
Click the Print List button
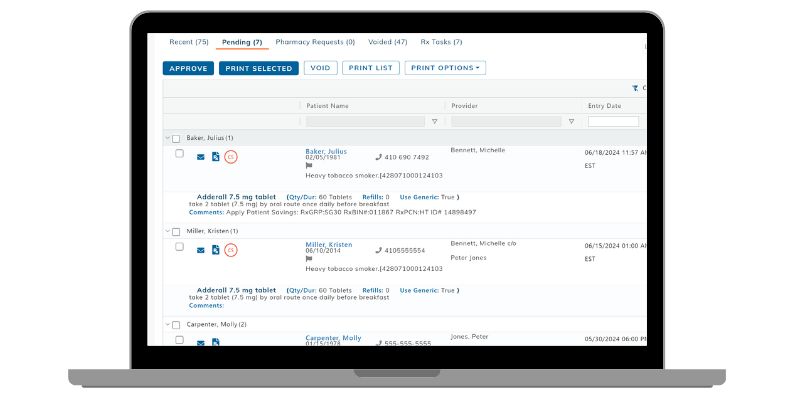pos(371,68)
